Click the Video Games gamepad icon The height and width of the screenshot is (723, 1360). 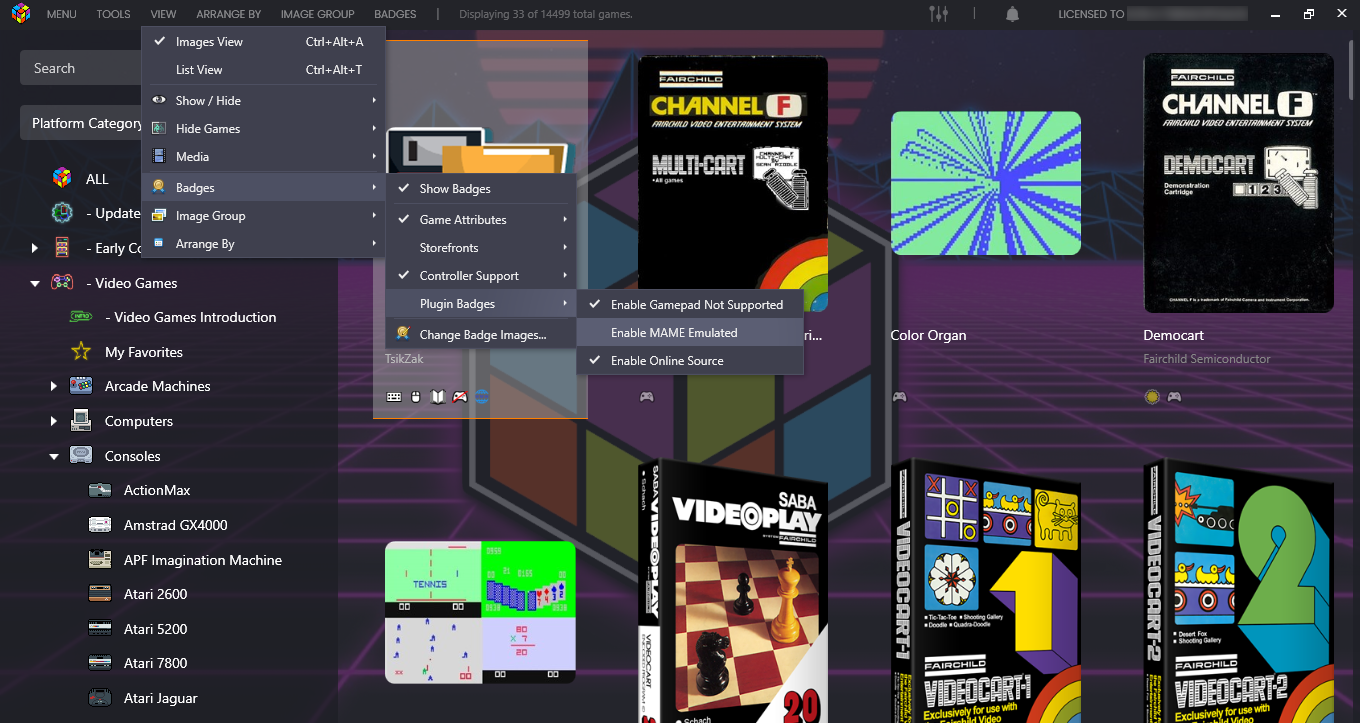[62, 283]
